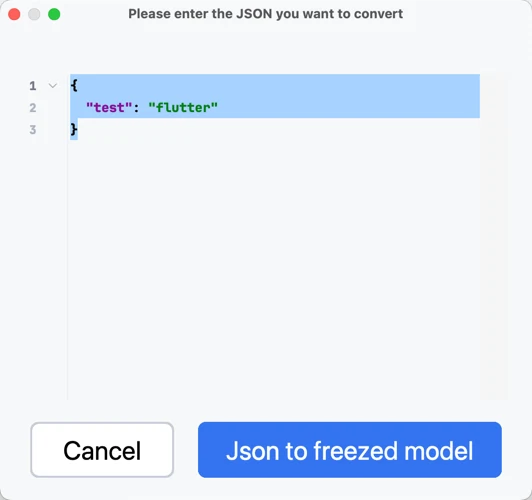
Task: Click the red close window button
Action: (x=14, y=14)
